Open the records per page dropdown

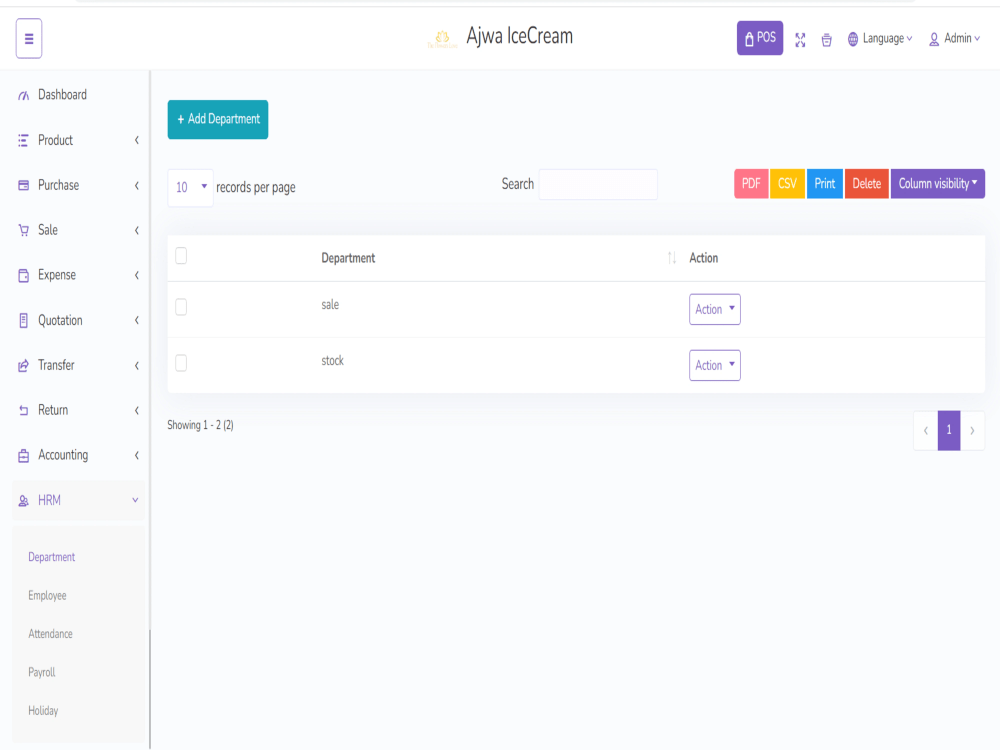pos(190,188)
